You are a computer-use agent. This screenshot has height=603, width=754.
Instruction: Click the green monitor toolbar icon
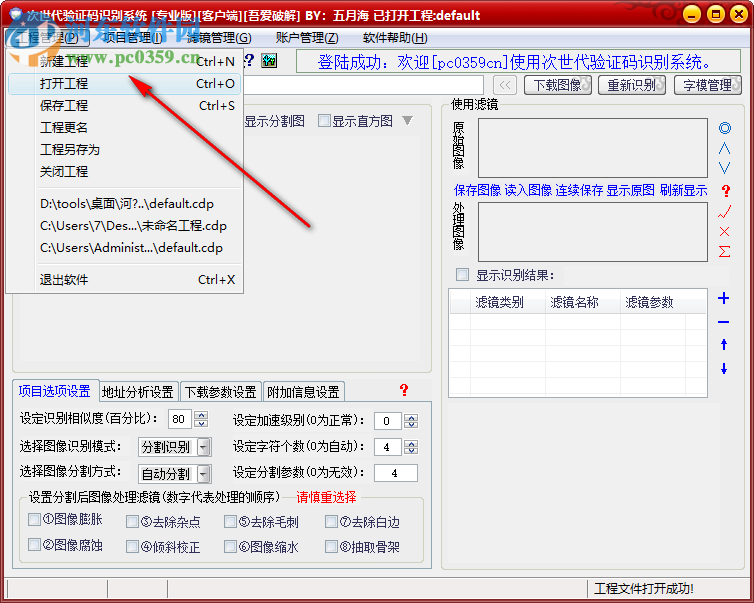[x=269, y=61]
